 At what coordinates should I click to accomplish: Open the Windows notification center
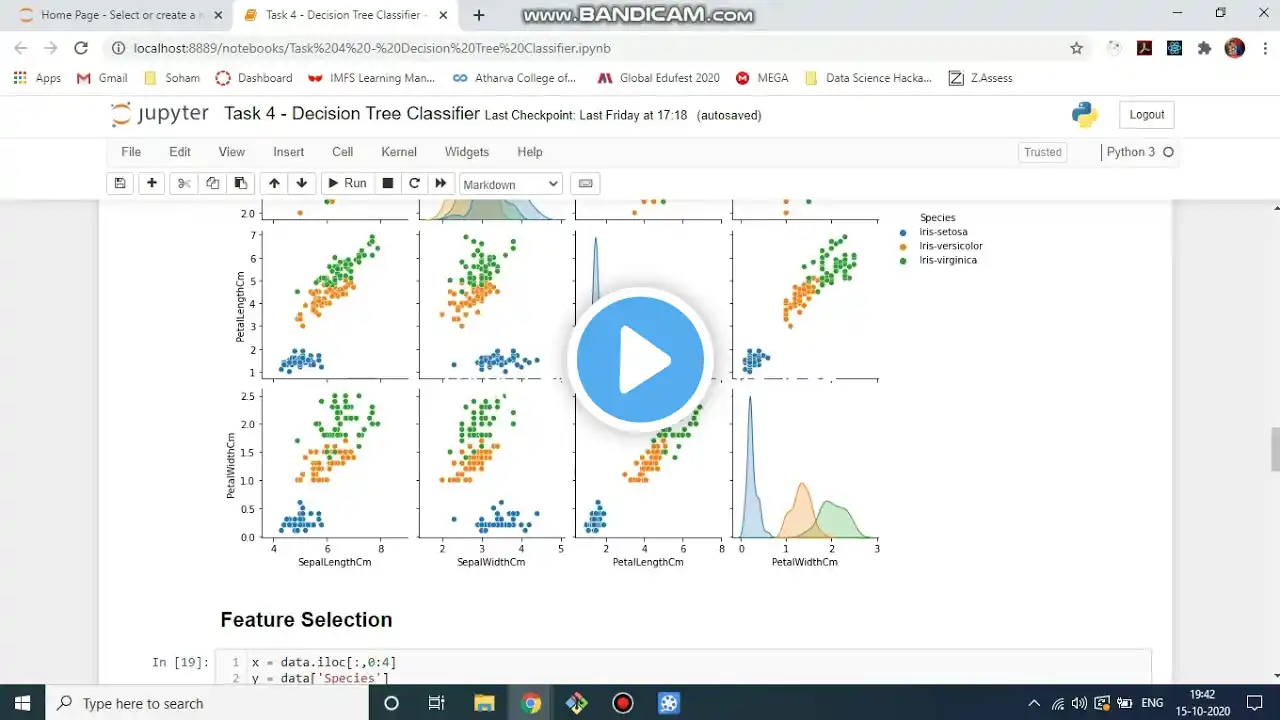click(x=1255, y=703)
